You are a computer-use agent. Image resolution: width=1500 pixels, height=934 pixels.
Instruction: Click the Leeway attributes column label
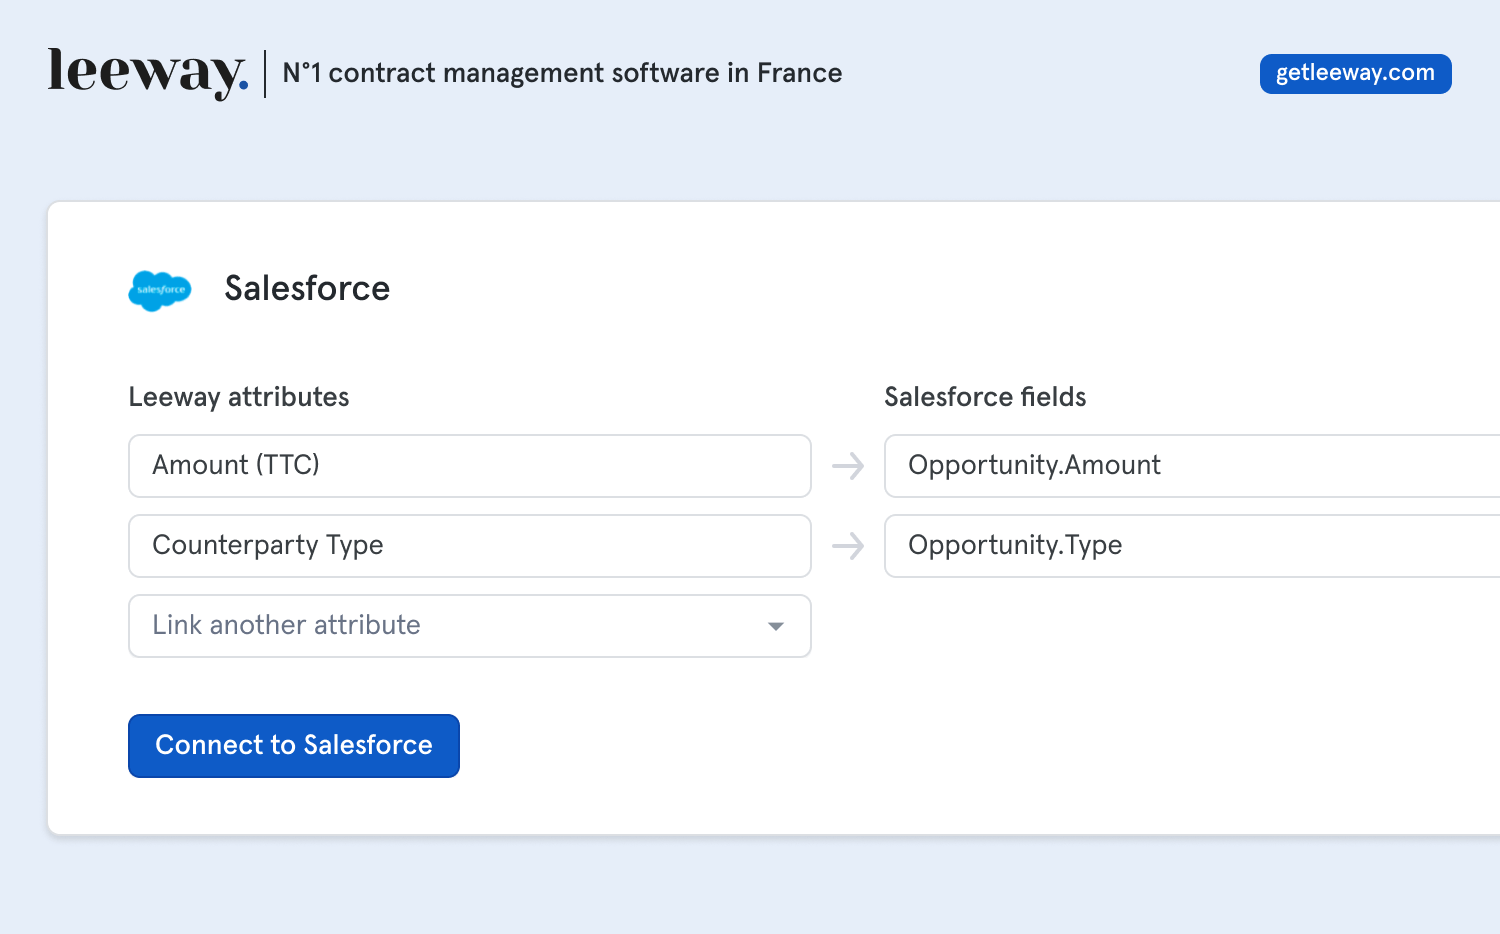point(239,397)
